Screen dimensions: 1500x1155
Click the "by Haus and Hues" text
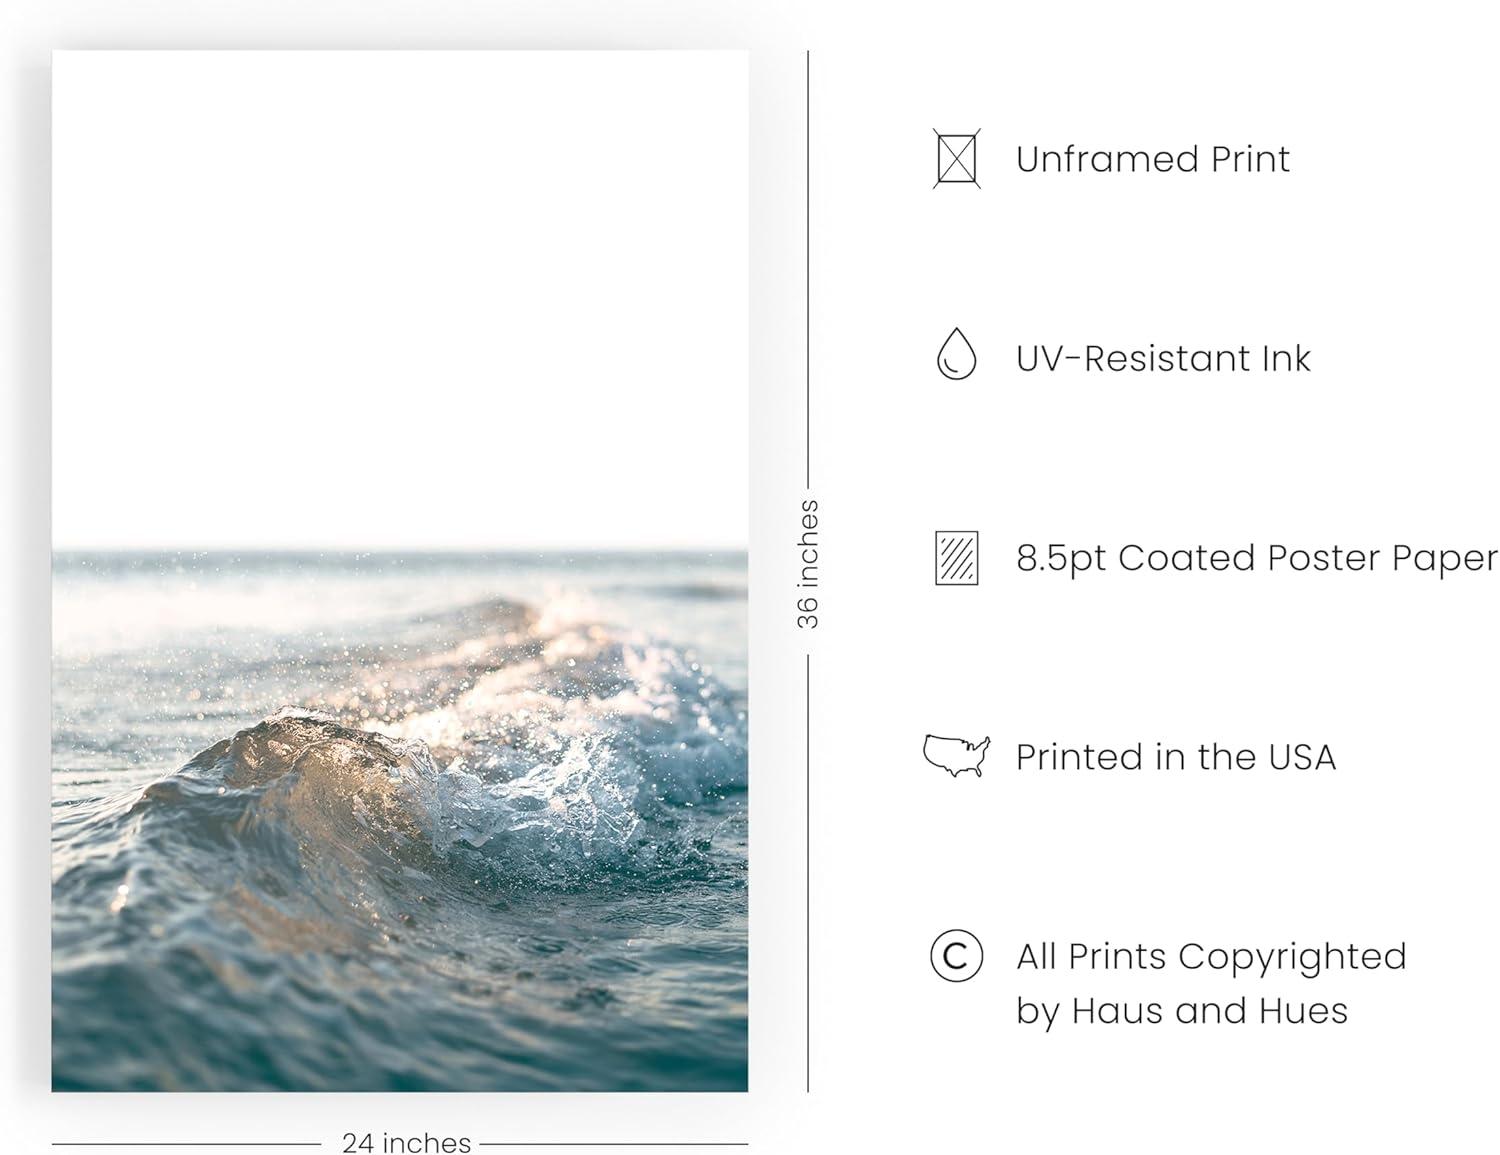1181,1011
